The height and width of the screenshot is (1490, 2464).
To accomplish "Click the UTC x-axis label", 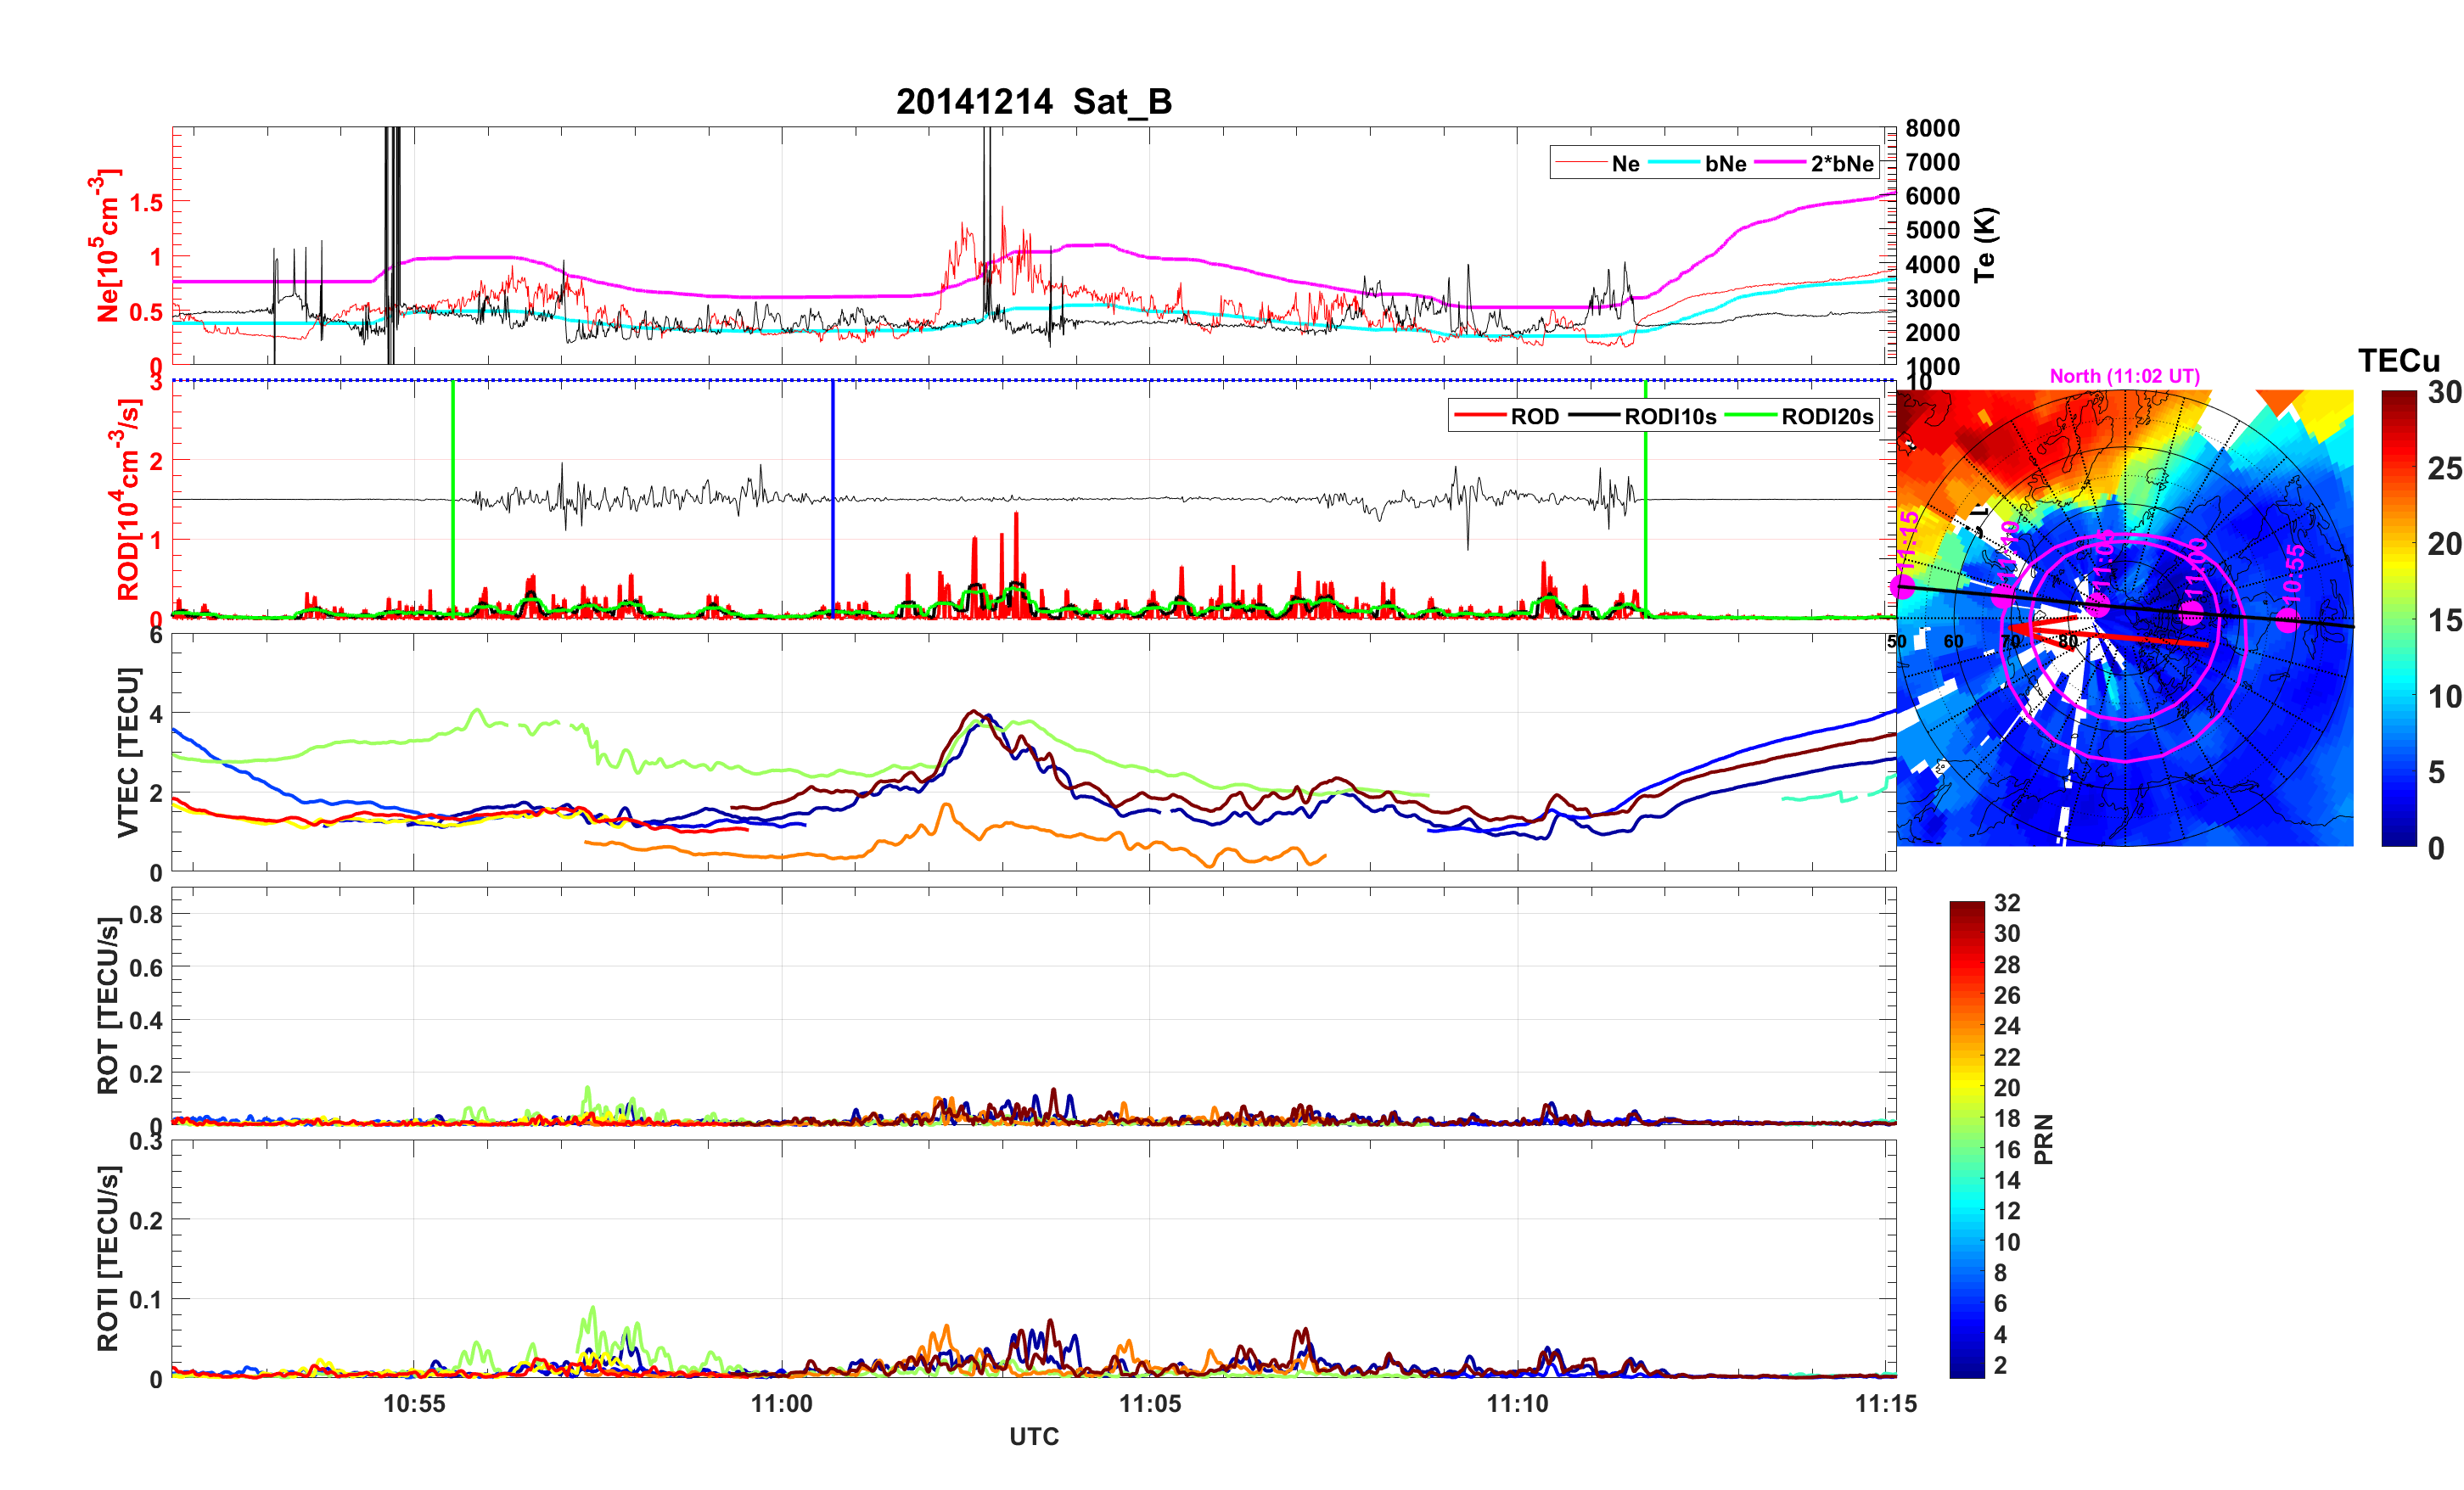I will click(1033, 1437).
